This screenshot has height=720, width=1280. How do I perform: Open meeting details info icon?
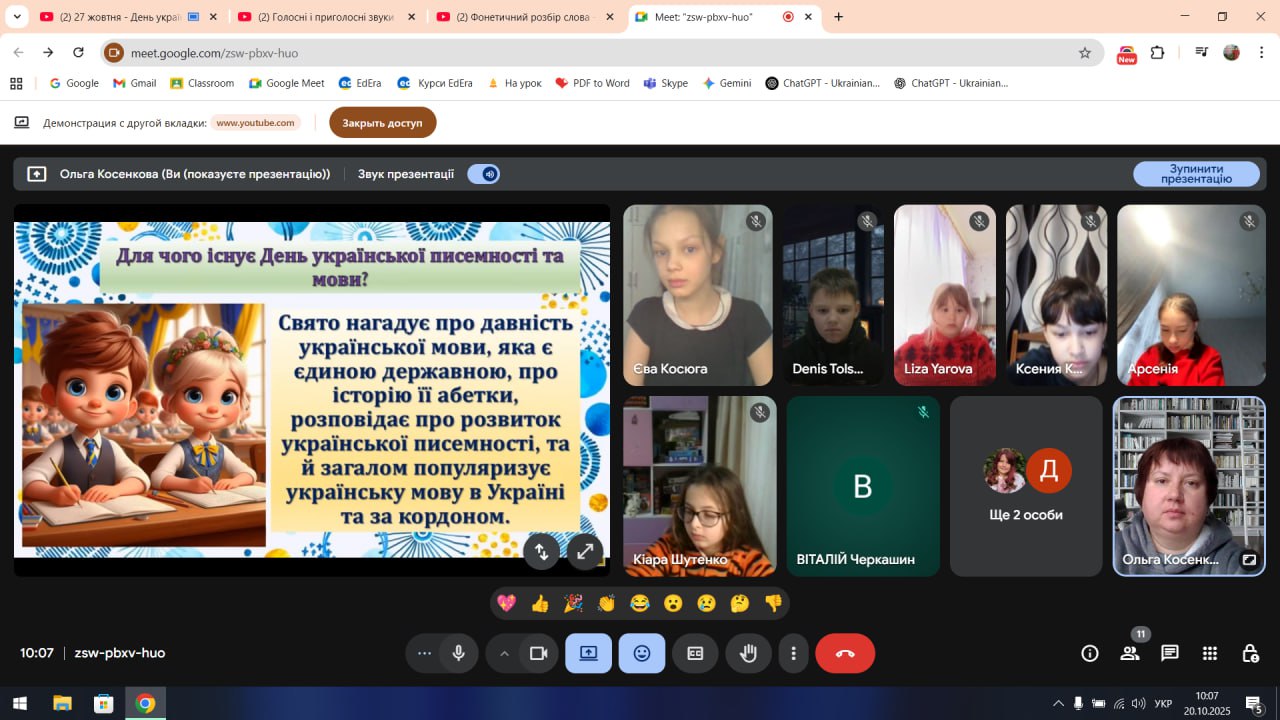[1090, 653]
